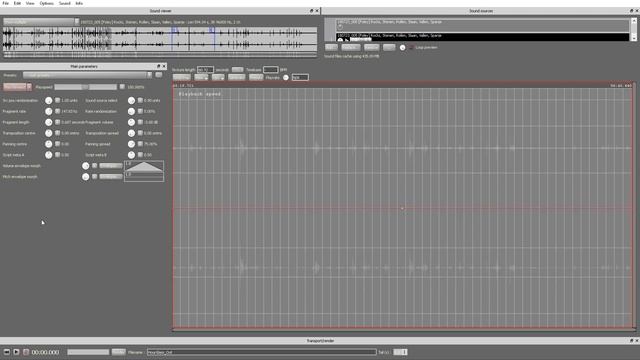Image resolution: width=640 pixels, height=360 pixels.
Task: Float the Transport/render panel
Action: [631, 340]
